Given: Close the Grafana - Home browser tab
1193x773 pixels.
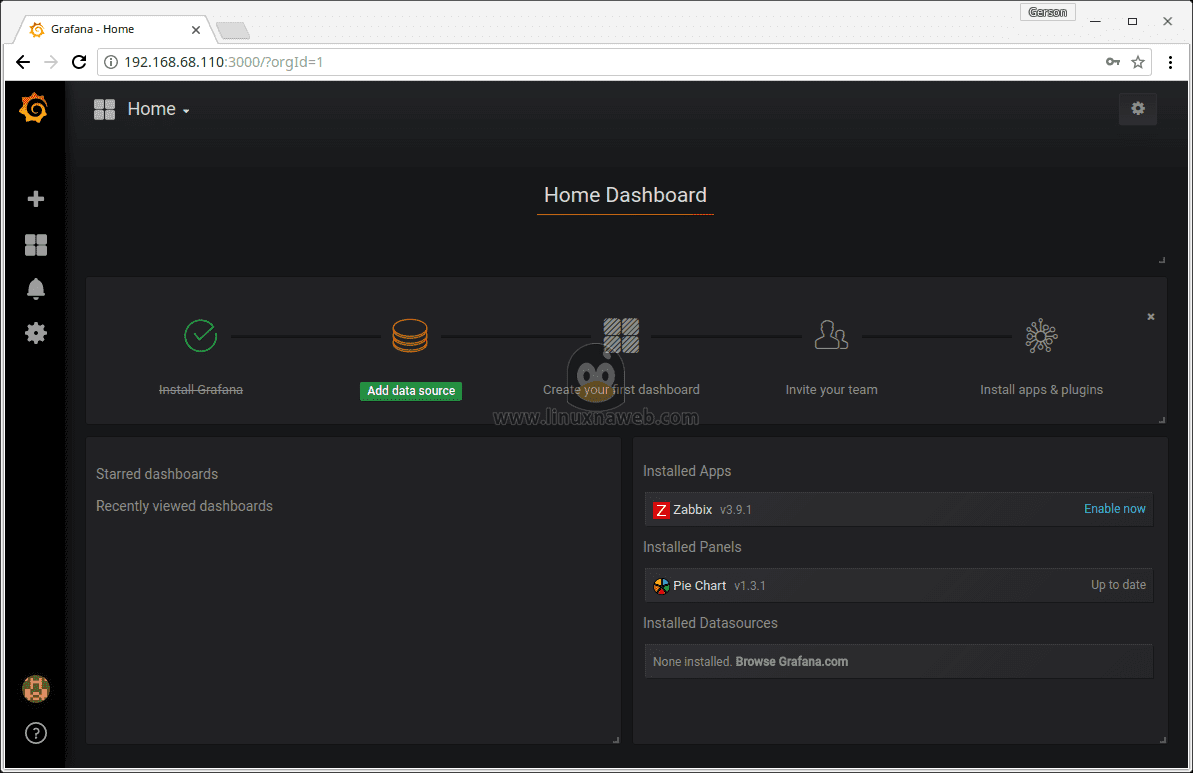Looking at the screenshot, I should pyautogui.click(x=196, y=30).
